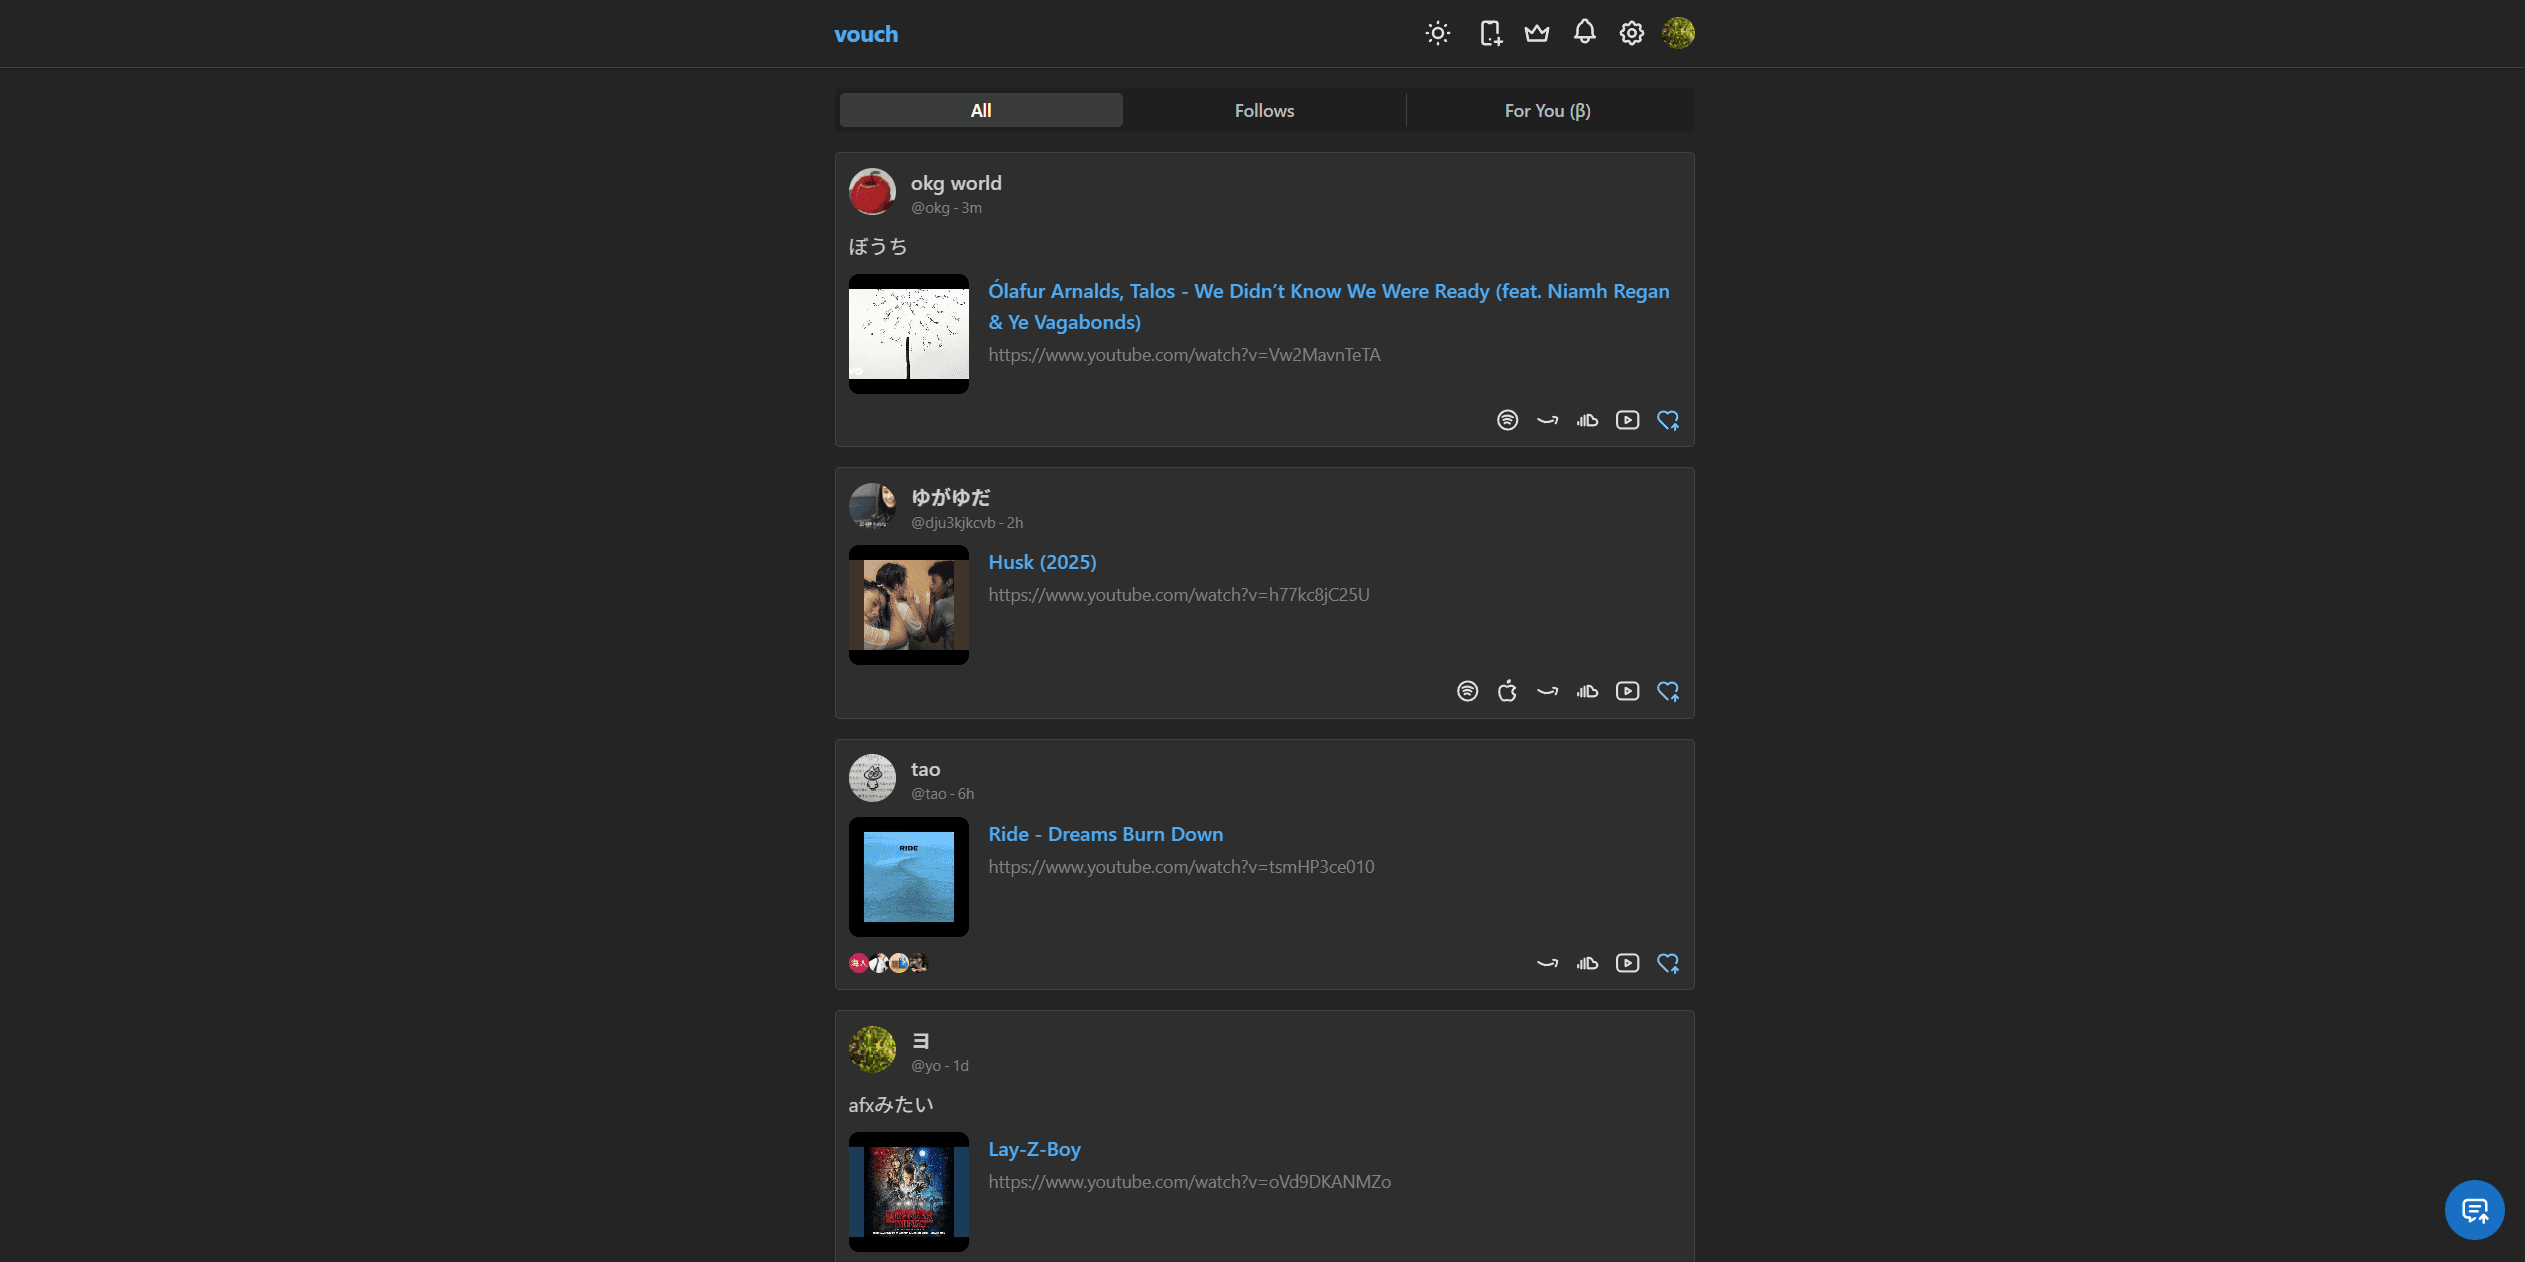Open settings gear in header
2525x1262 pixels.
[1631, 33]
